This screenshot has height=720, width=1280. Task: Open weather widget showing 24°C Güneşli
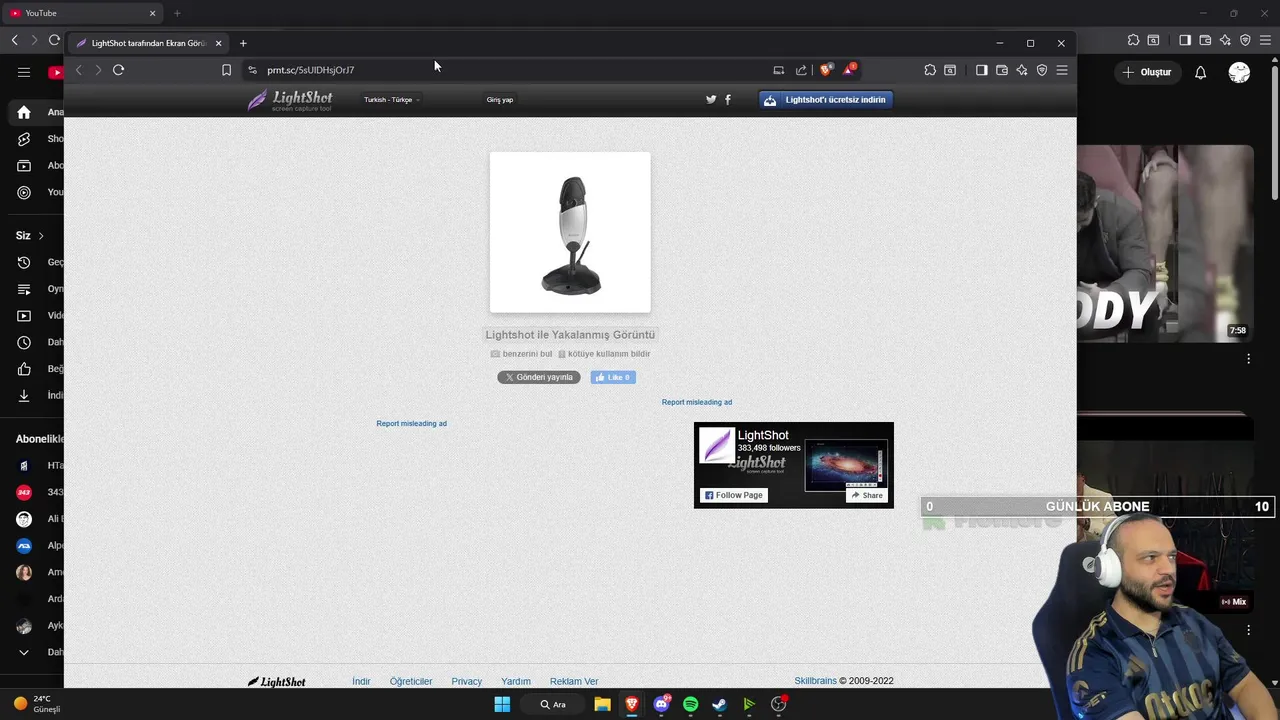click(36, 704)
